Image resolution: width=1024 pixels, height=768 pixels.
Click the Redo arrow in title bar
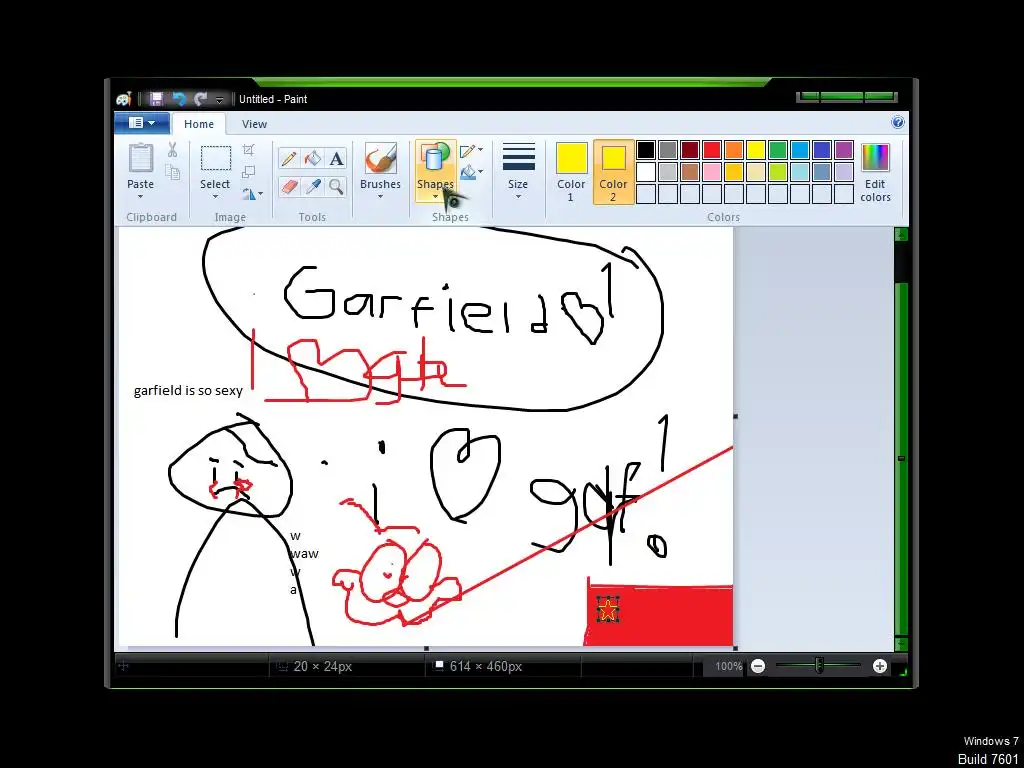(x=200, y=99)
